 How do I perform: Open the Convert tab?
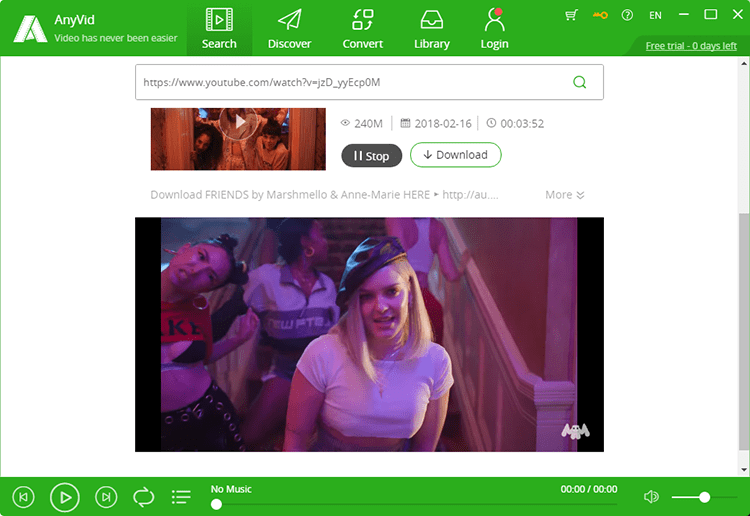pyautogui.click(x=363, y=29)
